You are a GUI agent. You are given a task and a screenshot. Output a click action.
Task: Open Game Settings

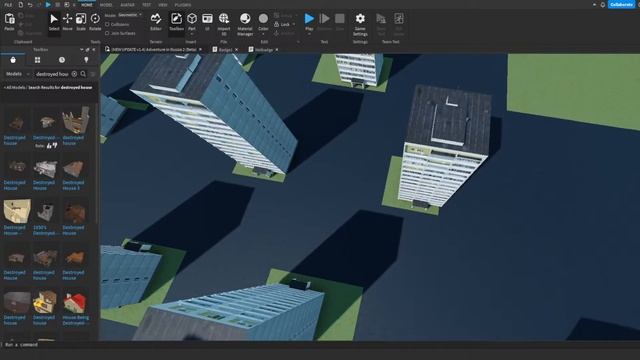[360, 24]
